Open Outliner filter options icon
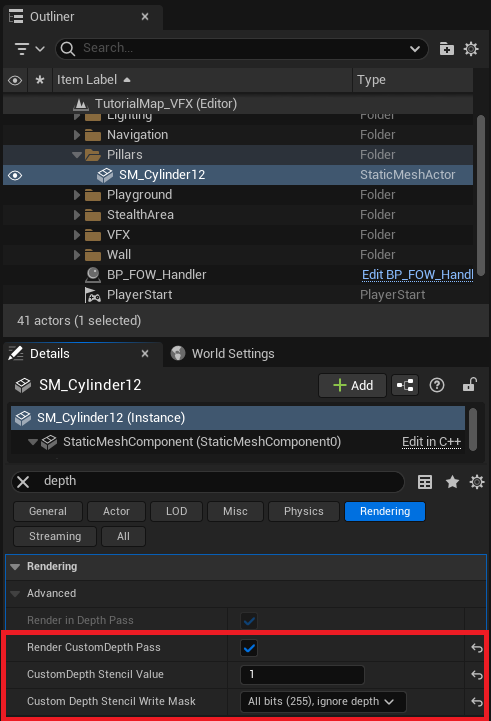491x721 pixels. point(29,48)
